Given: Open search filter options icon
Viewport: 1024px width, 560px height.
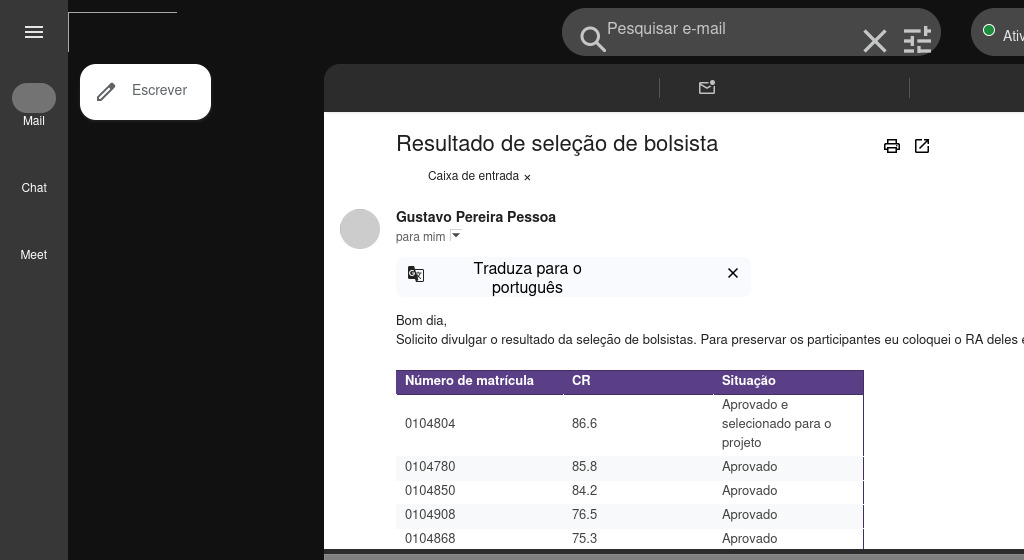Looking at the screenshot, I should click(917, 40).
